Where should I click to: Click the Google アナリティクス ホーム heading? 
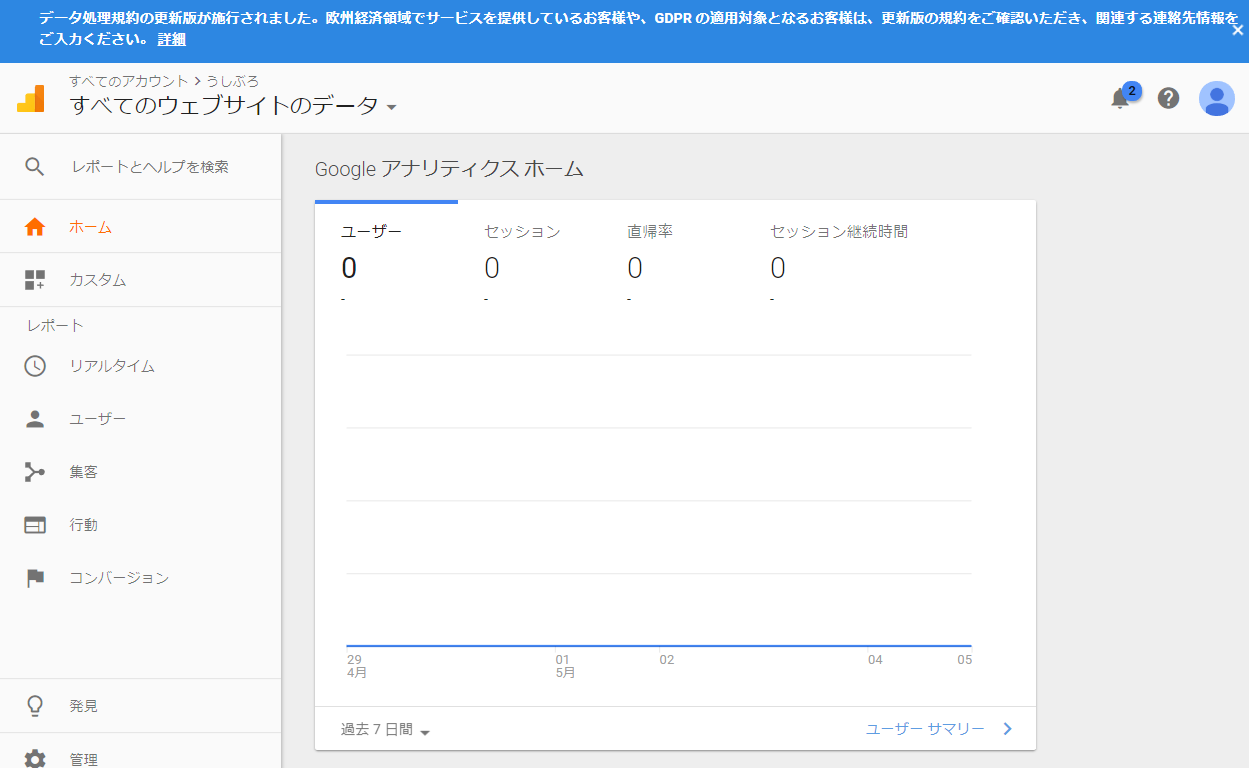coord(449,169)
